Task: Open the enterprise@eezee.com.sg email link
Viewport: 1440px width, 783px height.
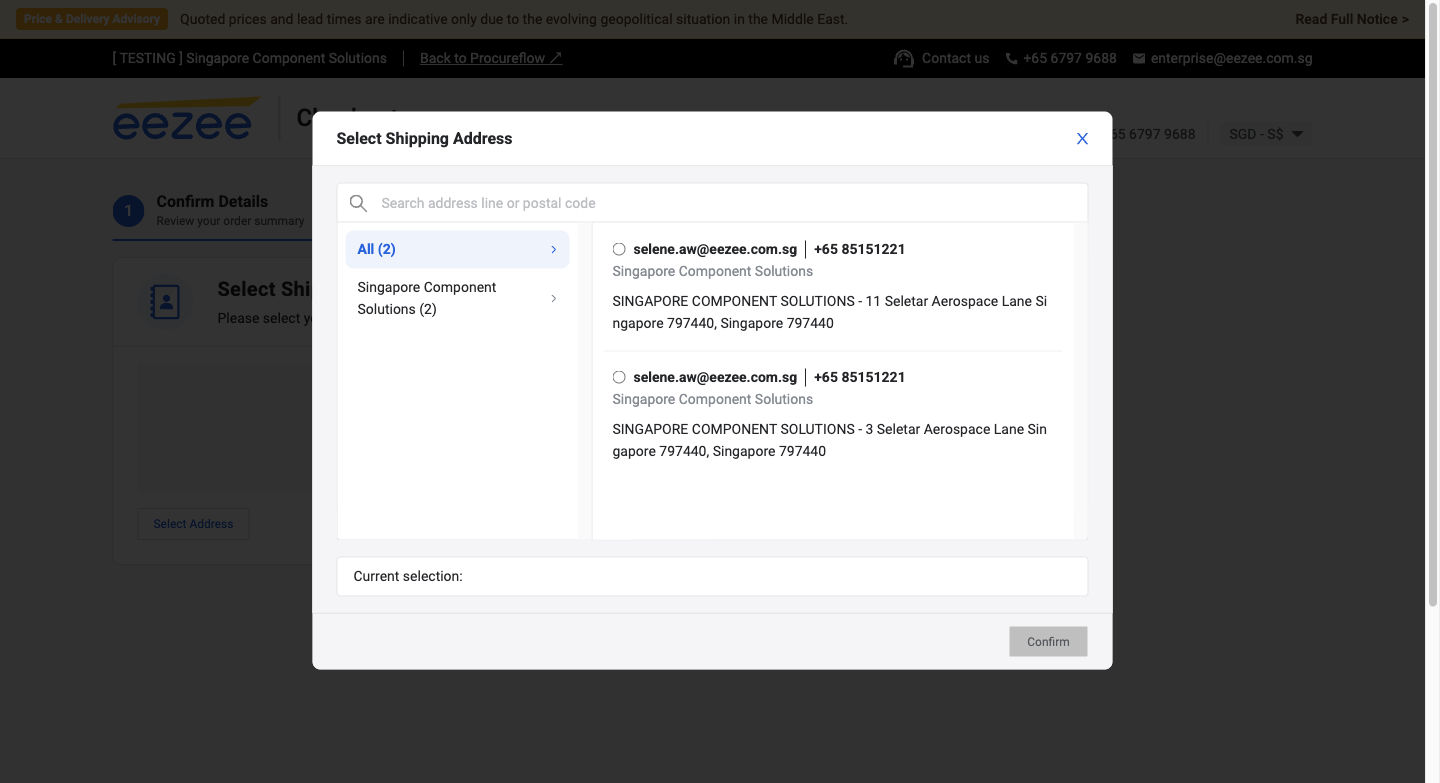Action: coord(1231,58)
